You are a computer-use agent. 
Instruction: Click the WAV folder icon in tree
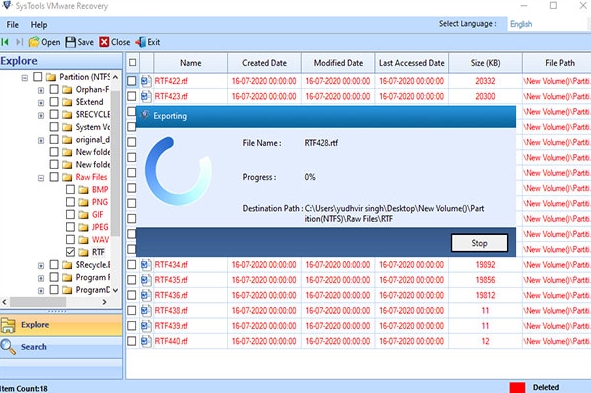click(x=83, y=240)
